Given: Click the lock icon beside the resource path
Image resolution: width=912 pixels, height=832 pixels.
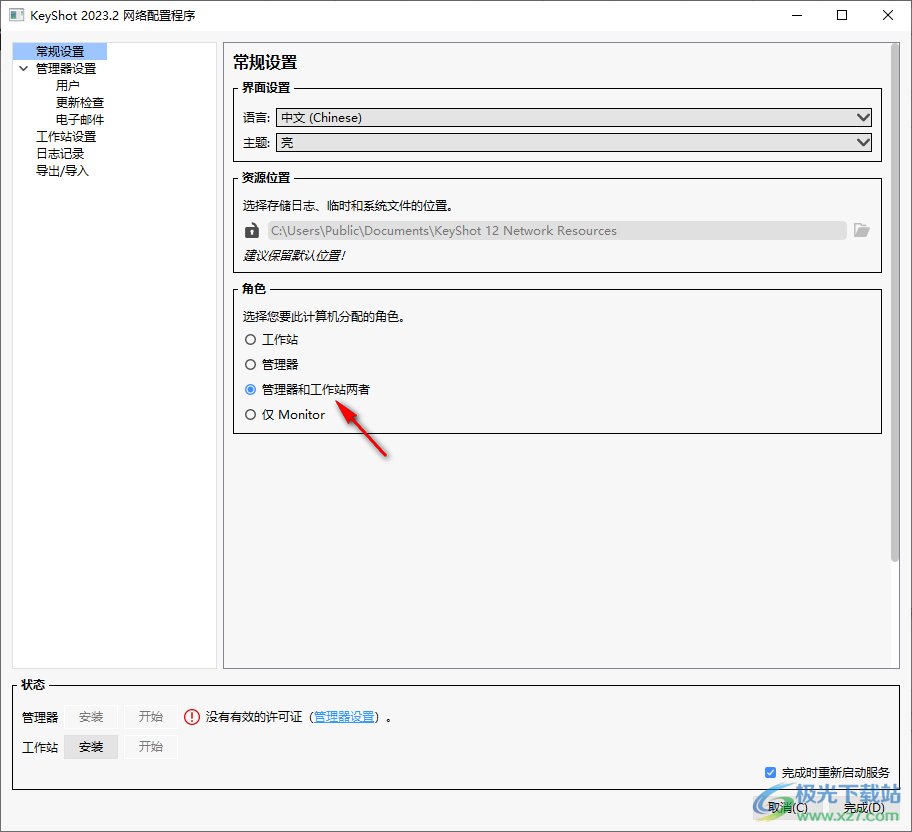Looking at the screenshot, I should [250, 230].
